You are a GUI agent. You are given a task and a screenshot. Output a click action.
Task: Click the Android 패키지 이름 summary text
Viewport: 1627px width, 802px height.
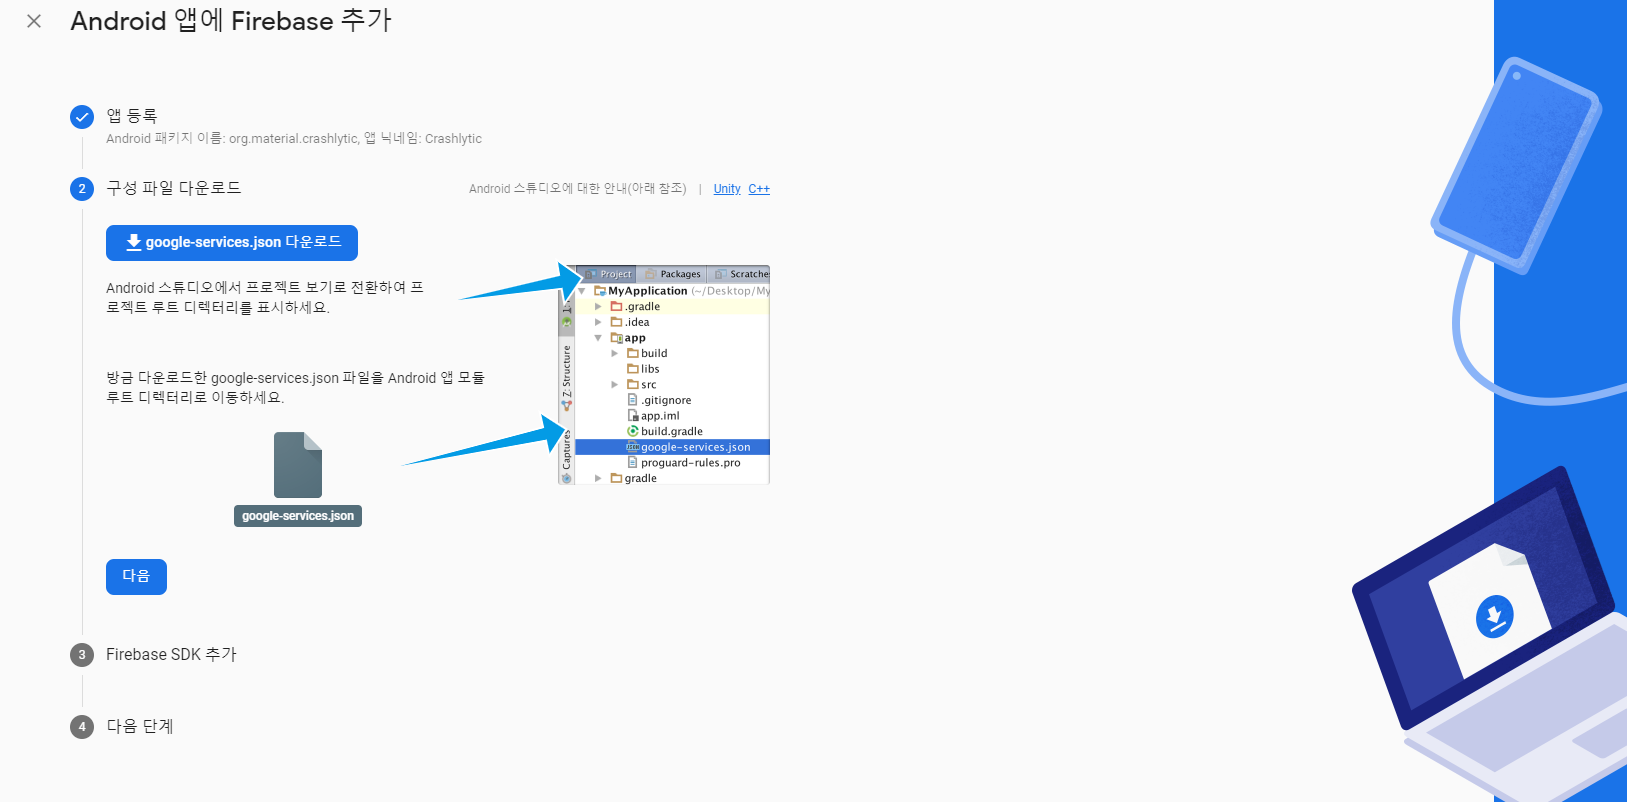tap(294, 139)
